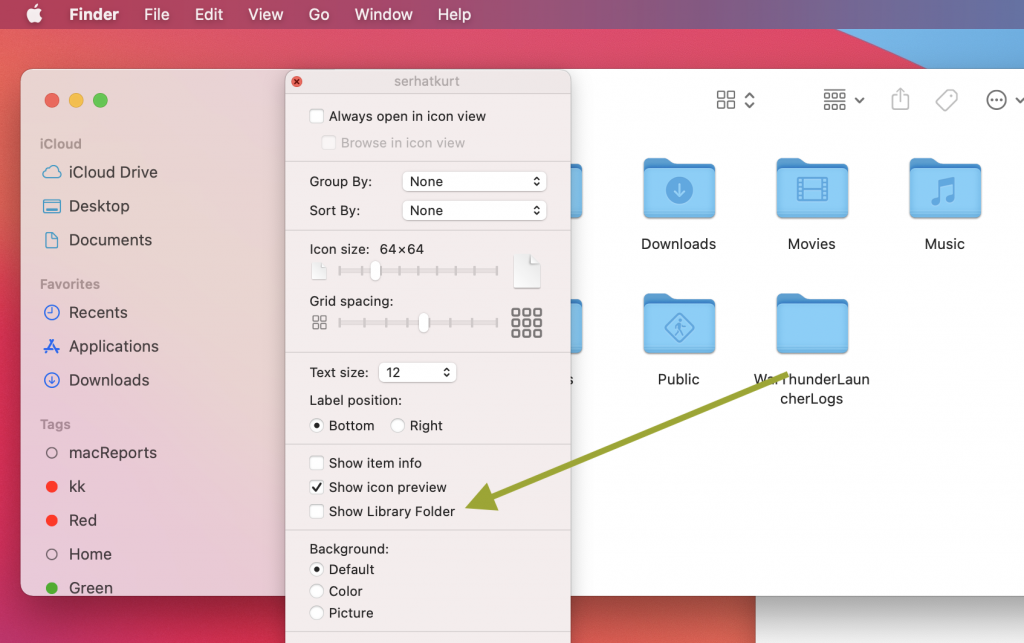The image size is (1024, 643).
Task: Select iCloud Drive in sidebar
Action: tap(100, 172)
